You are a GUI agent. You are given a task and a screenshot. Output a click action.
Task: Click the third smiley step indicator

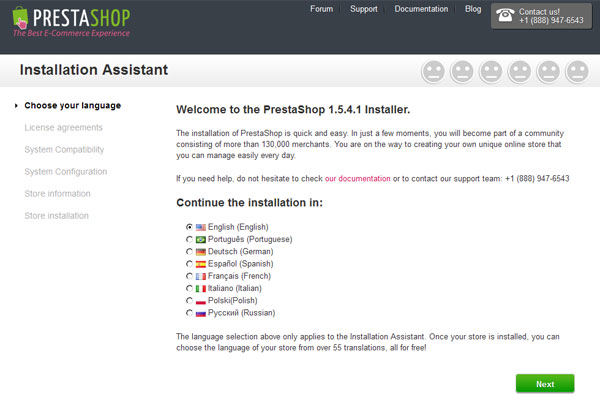click(491, 72)
